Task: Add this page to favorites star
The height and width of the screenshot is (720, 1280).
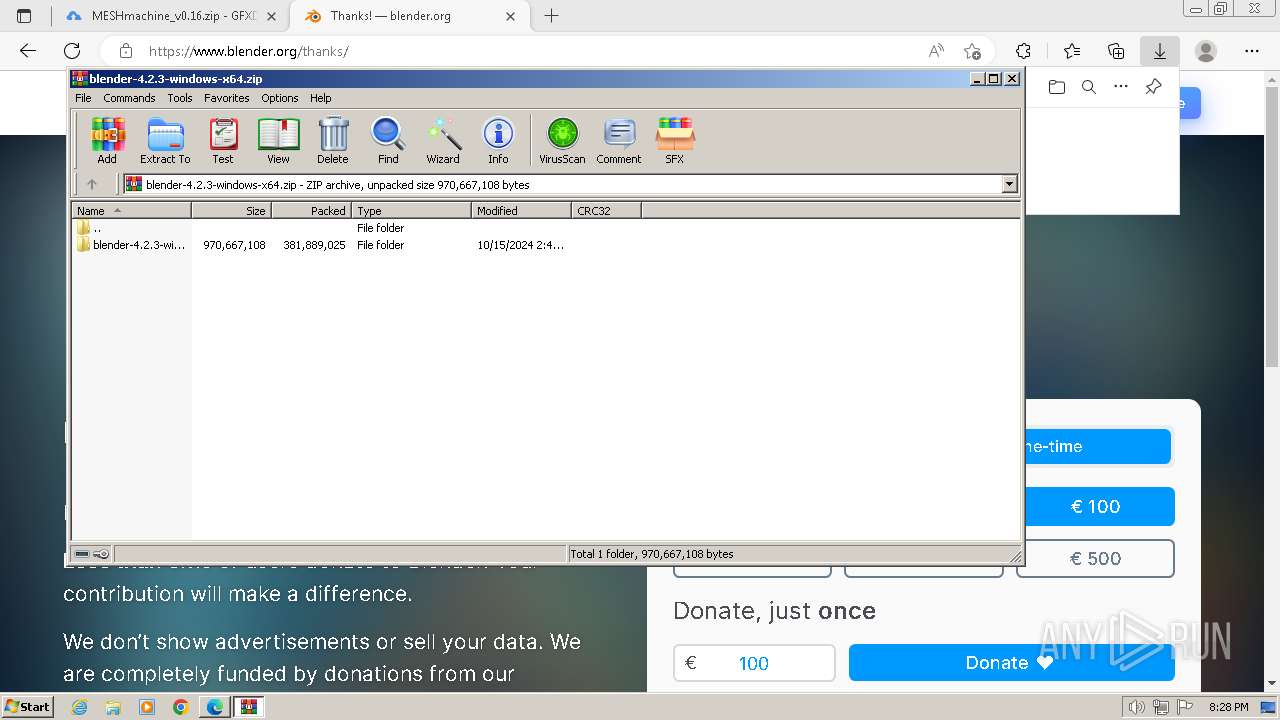Action: (x=972, y=51)
